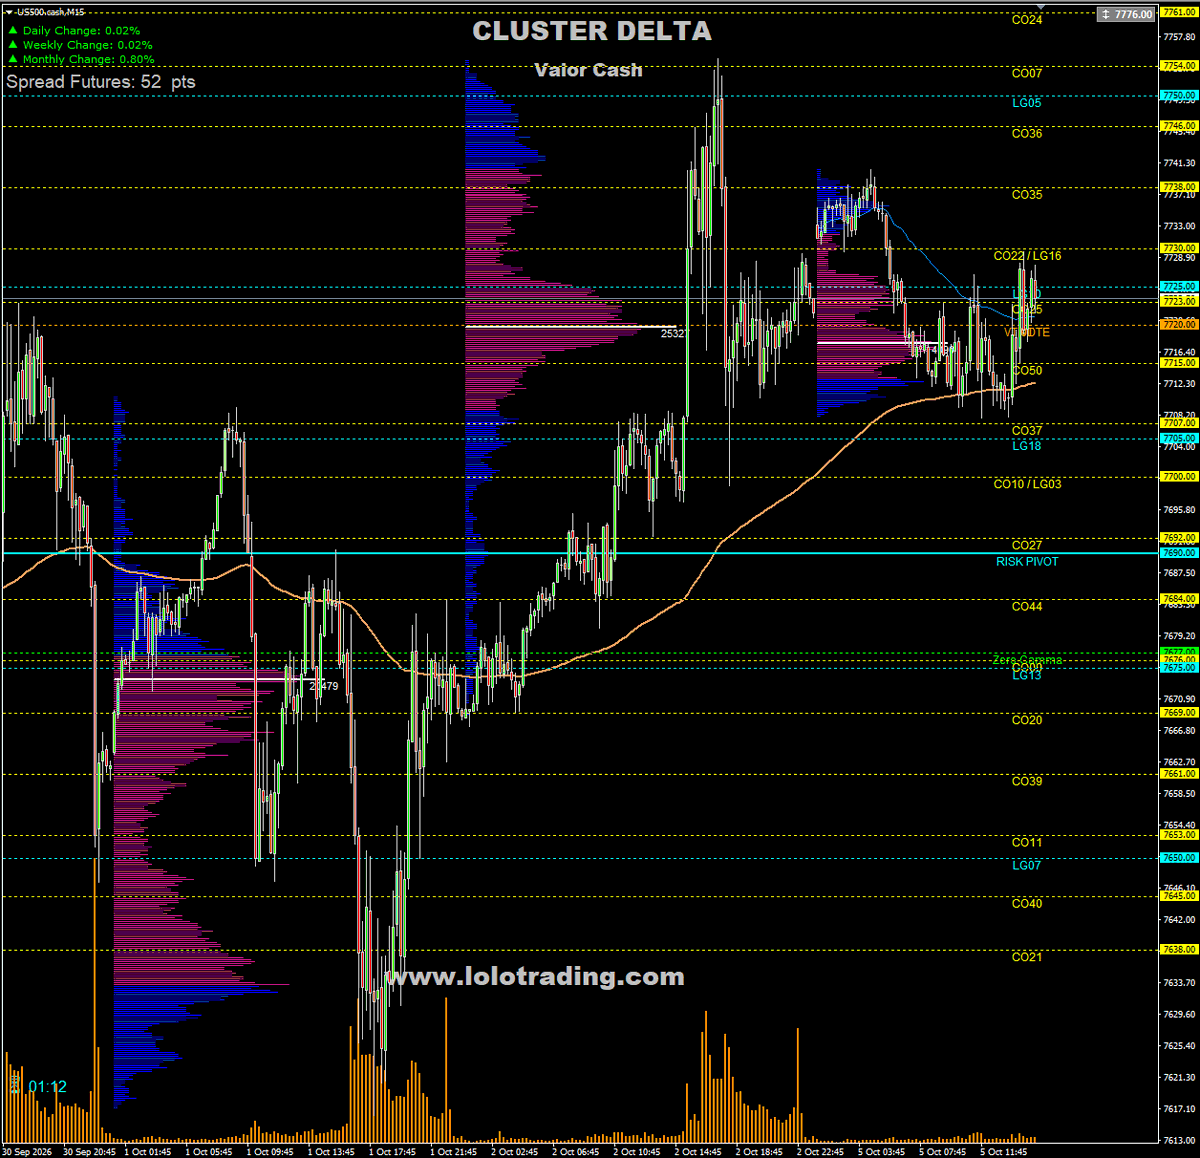Screen dimensions: 1200x1158
Task: Click the 2532 volume profile value
Action: [673, 334]
